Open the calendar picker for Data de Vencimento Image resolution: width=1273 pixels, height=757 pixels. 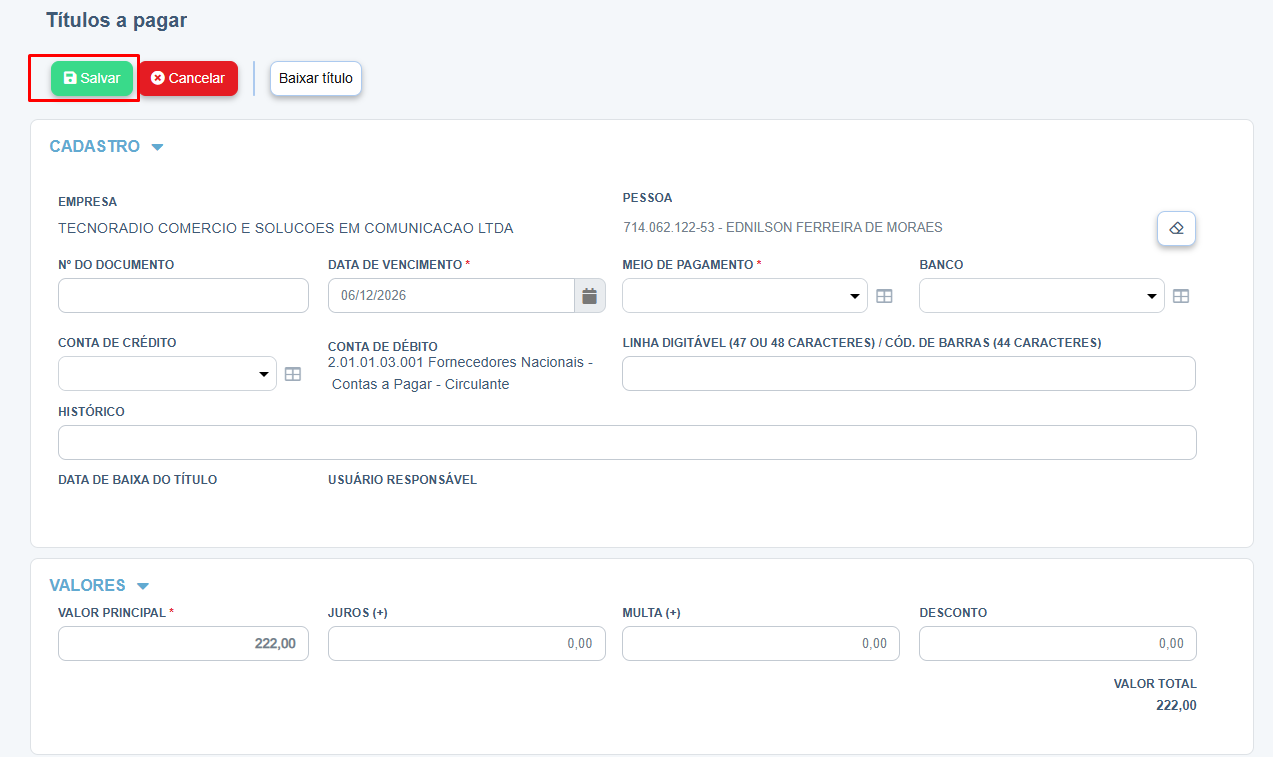589,296
